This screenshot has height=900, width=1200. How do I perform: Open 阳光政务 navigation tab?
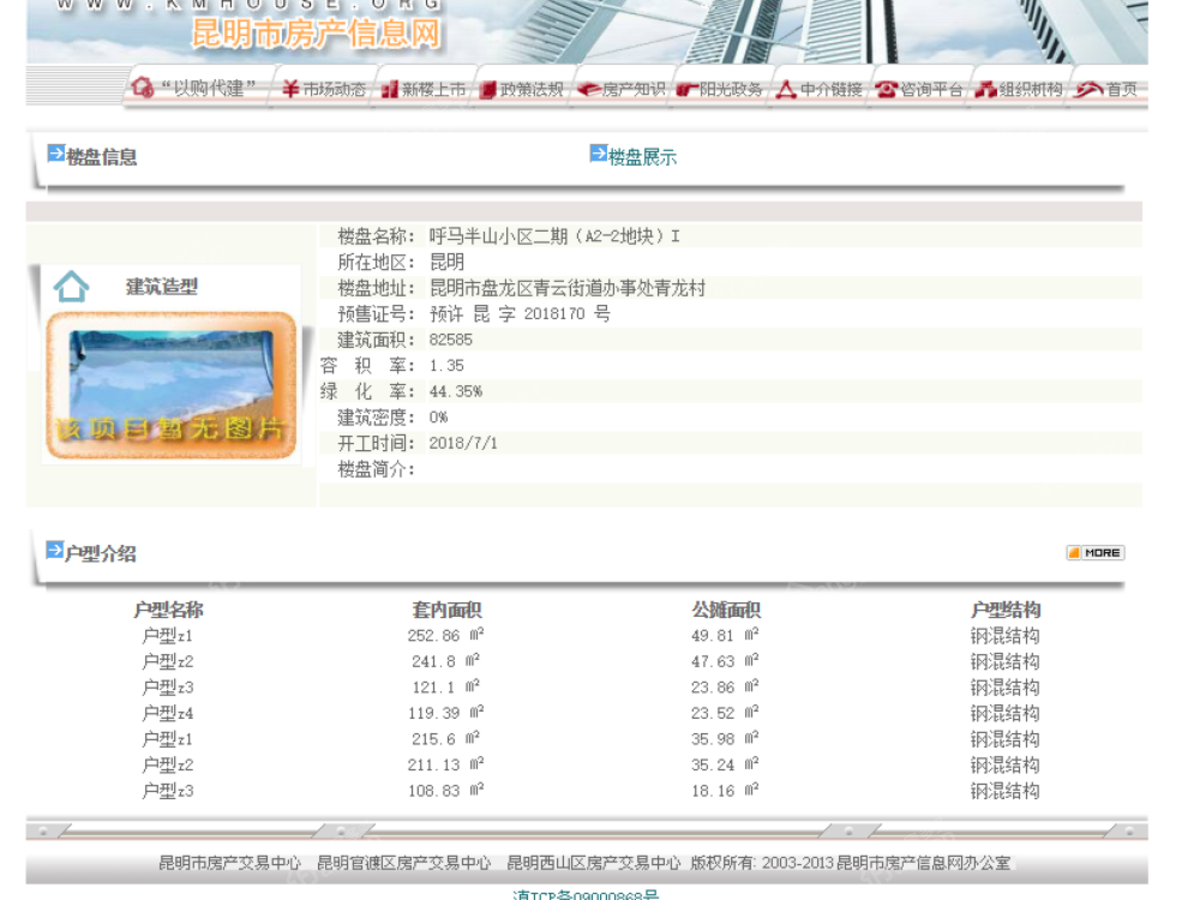(x=720, y=89)
